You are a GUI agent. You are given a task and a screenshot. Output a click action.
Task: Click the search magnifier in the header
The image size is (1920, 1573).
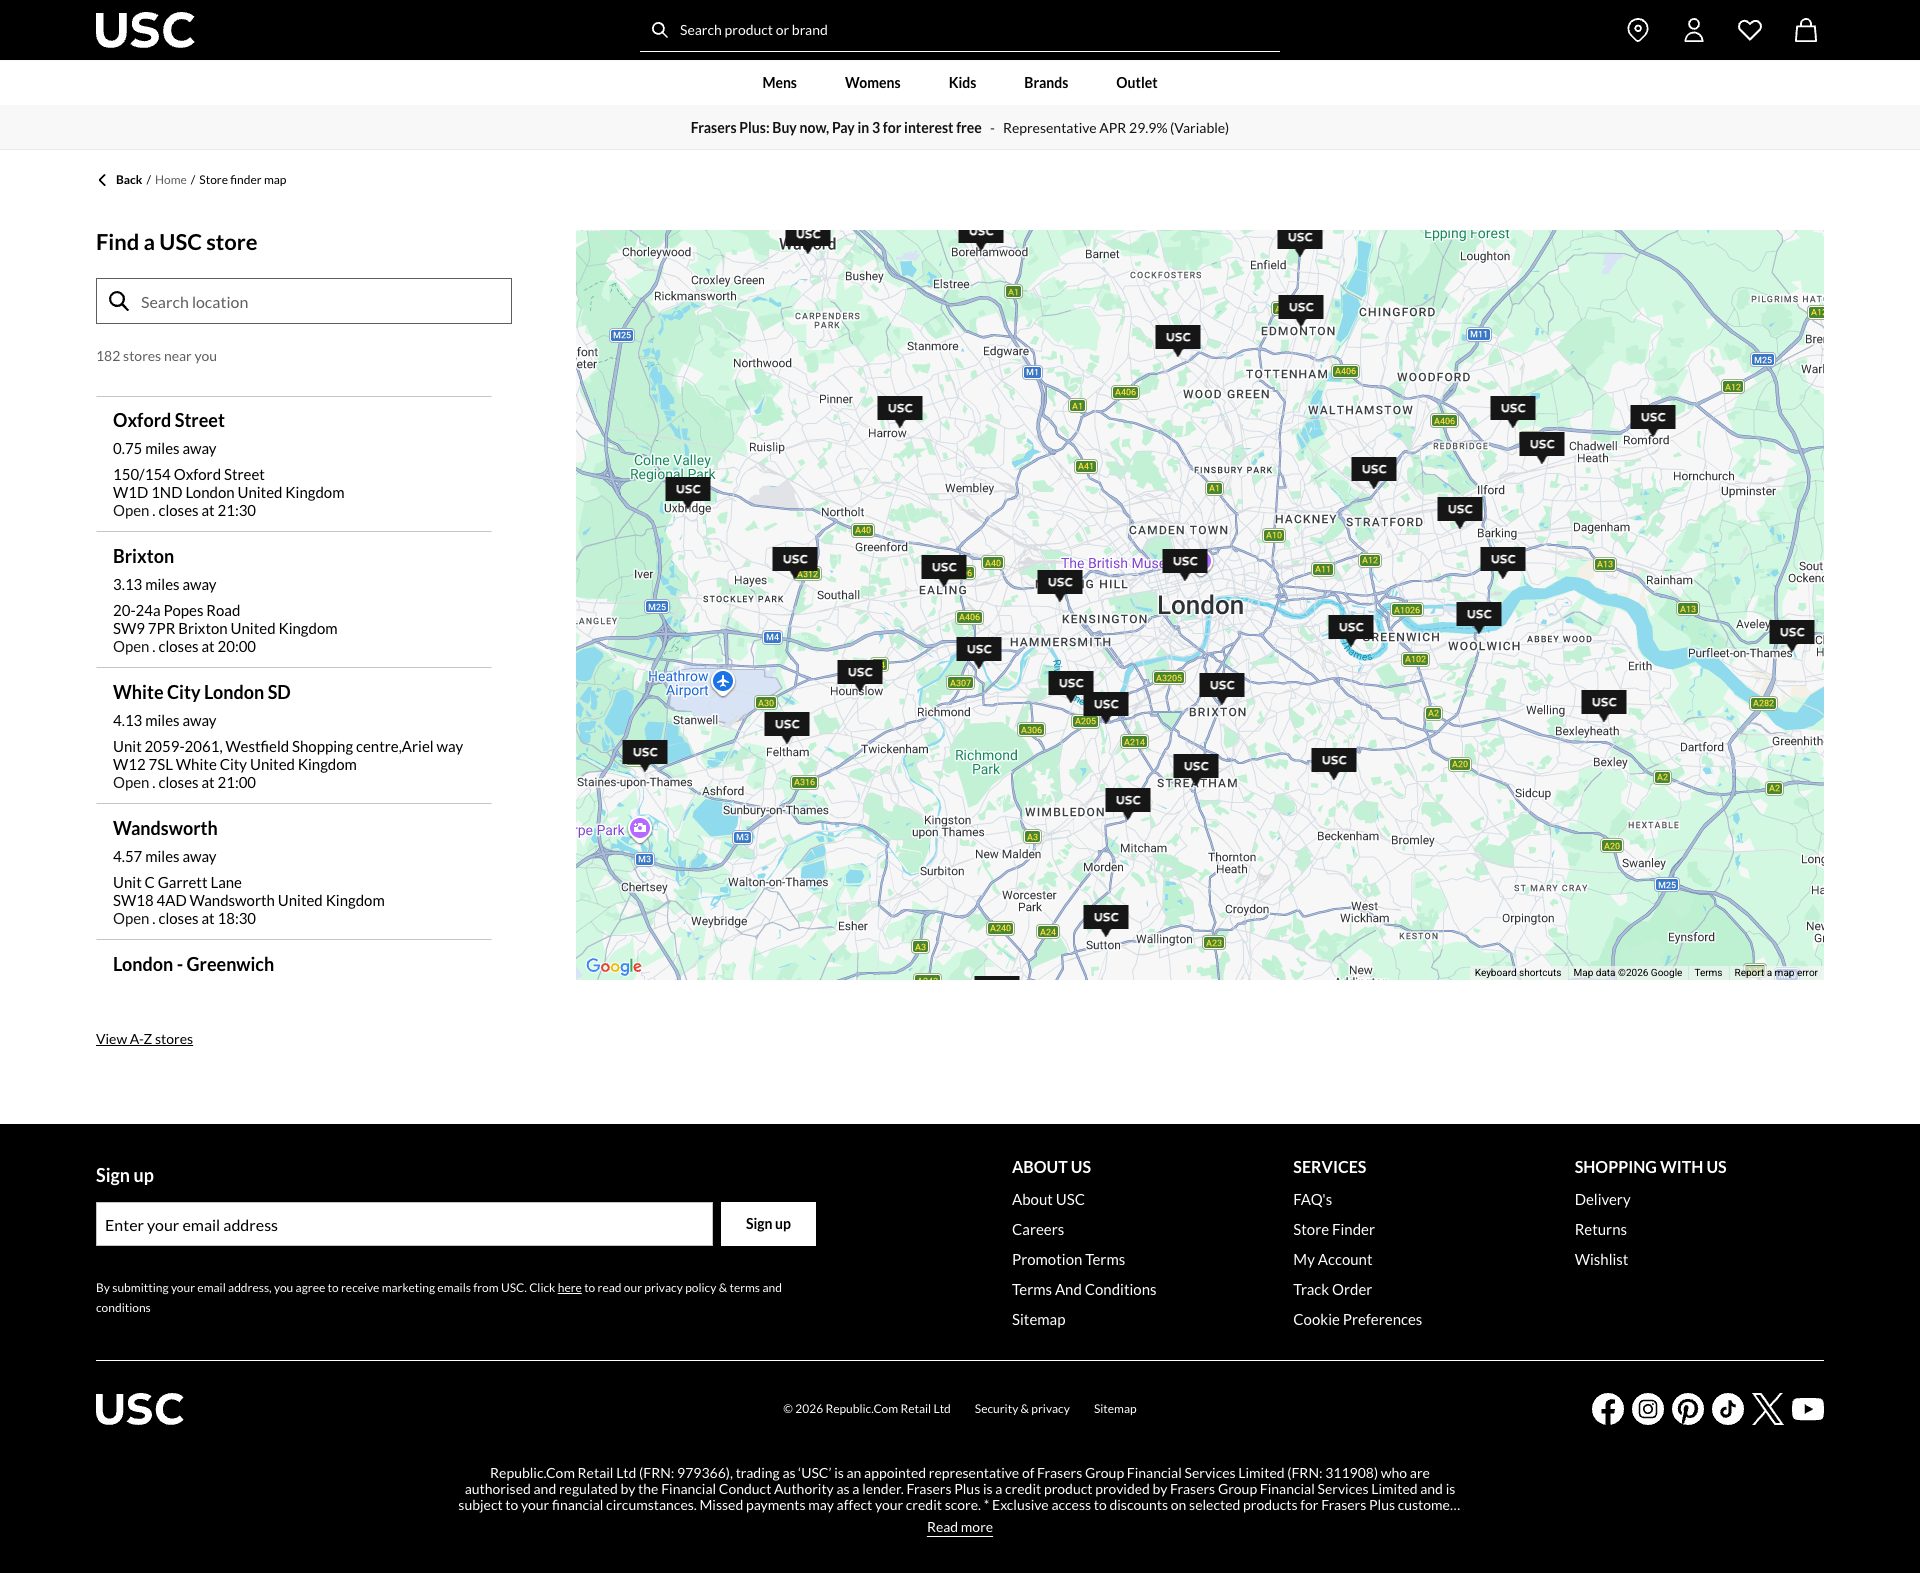click(x=659, y=29)
